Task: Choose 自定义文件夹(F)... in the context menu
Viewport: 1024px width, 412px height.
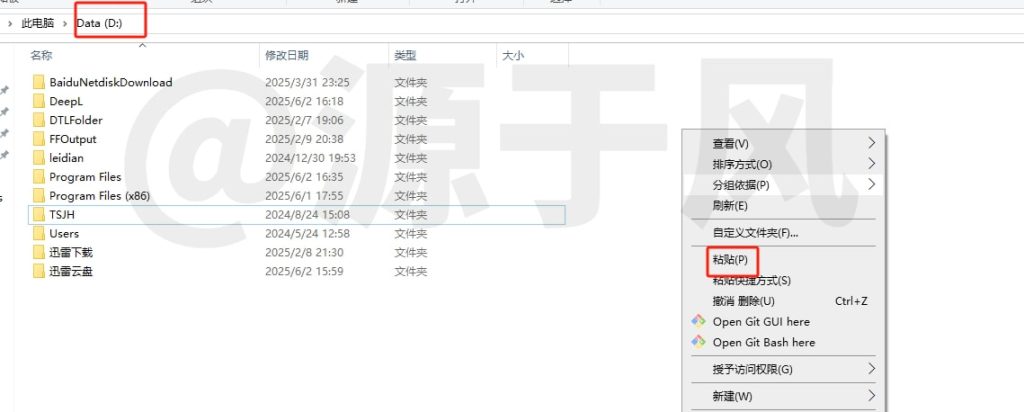Action: click(783, 232)
